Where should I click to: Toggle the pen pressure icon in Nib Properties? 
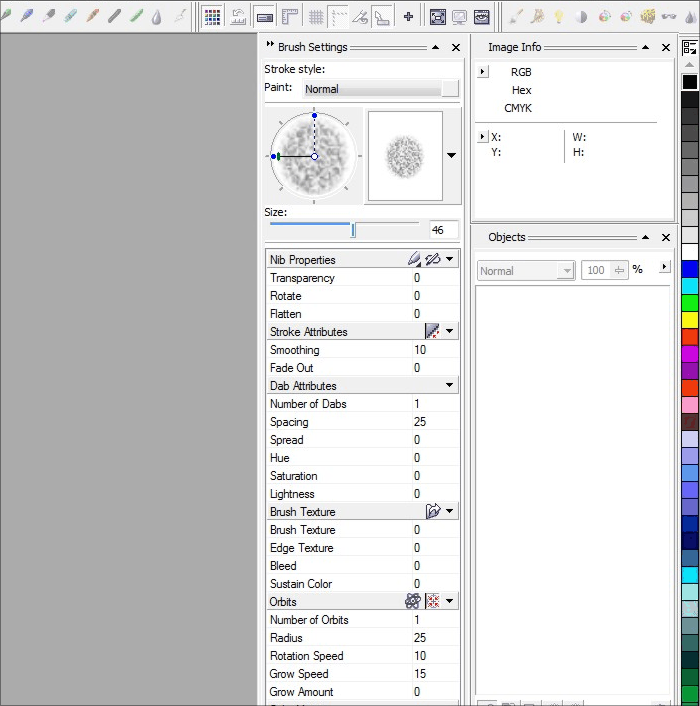pyautogui.click(x=433, y=260)
